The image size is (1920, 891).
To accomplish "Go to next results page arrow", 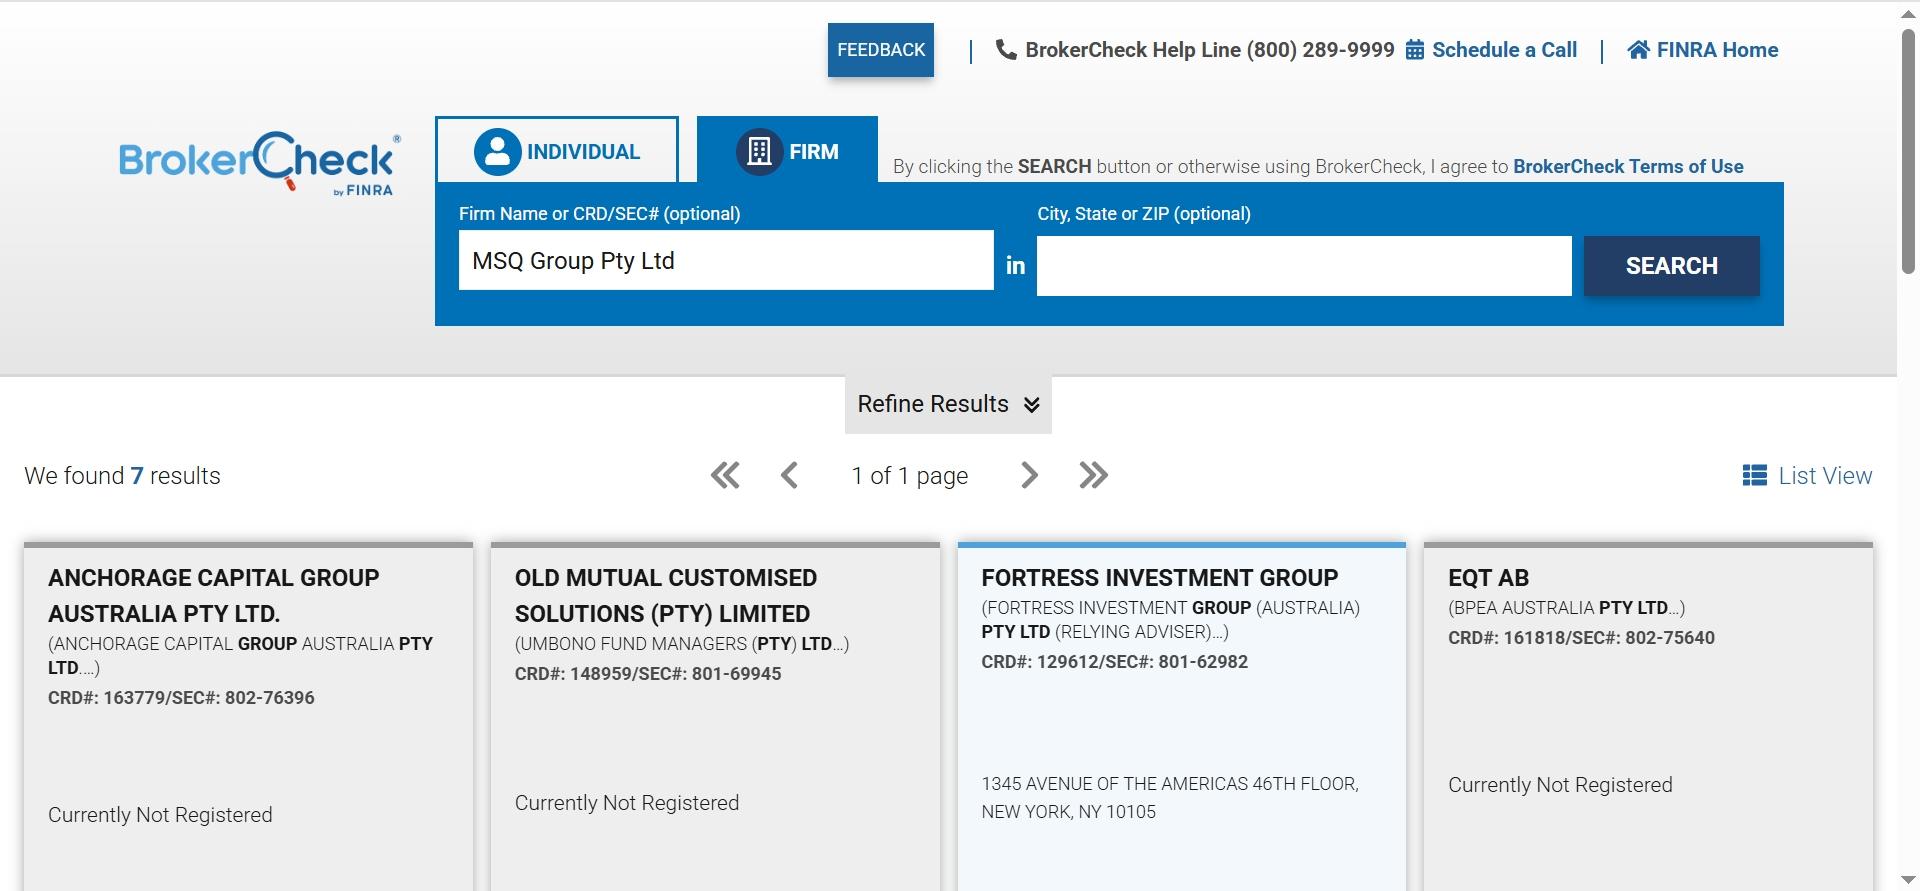I will 1029,475.
